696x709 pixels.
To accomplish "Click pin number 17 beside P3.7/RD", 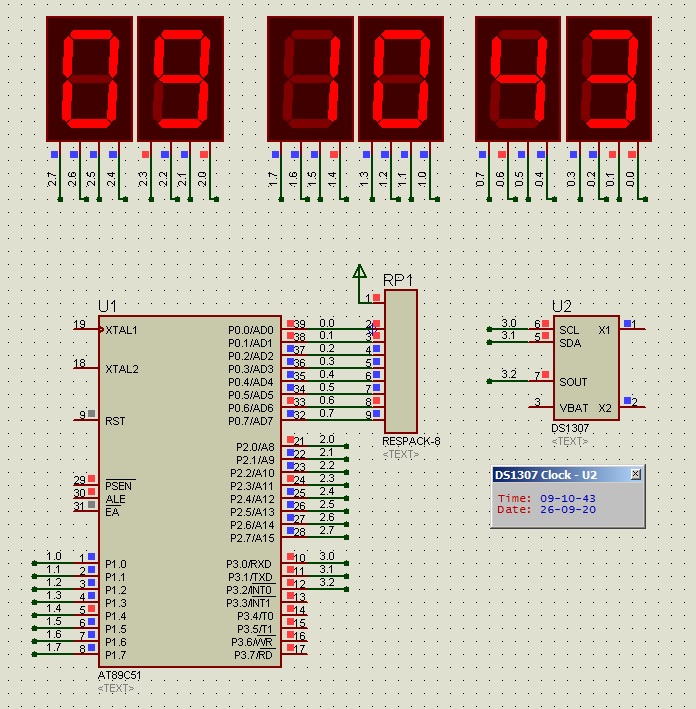I will click(299, 649).
